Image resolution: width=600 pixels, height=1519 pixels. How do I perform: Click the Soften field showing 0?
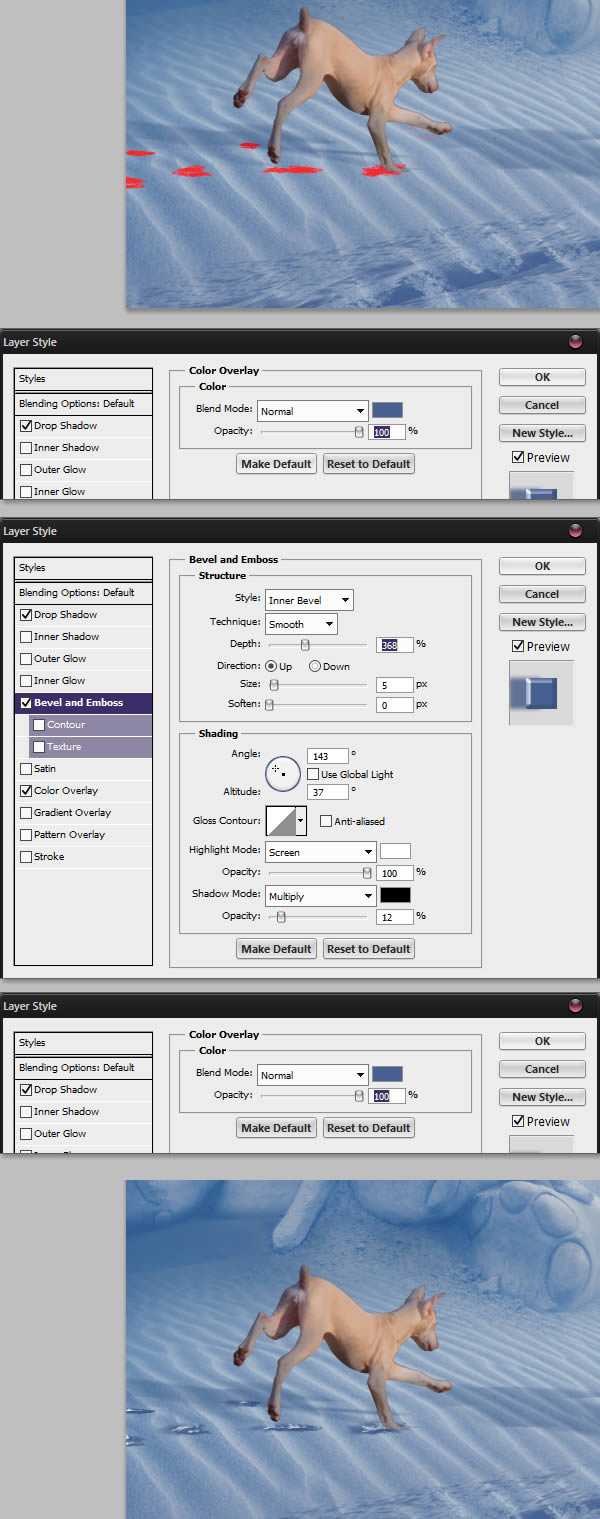[395, 705]
